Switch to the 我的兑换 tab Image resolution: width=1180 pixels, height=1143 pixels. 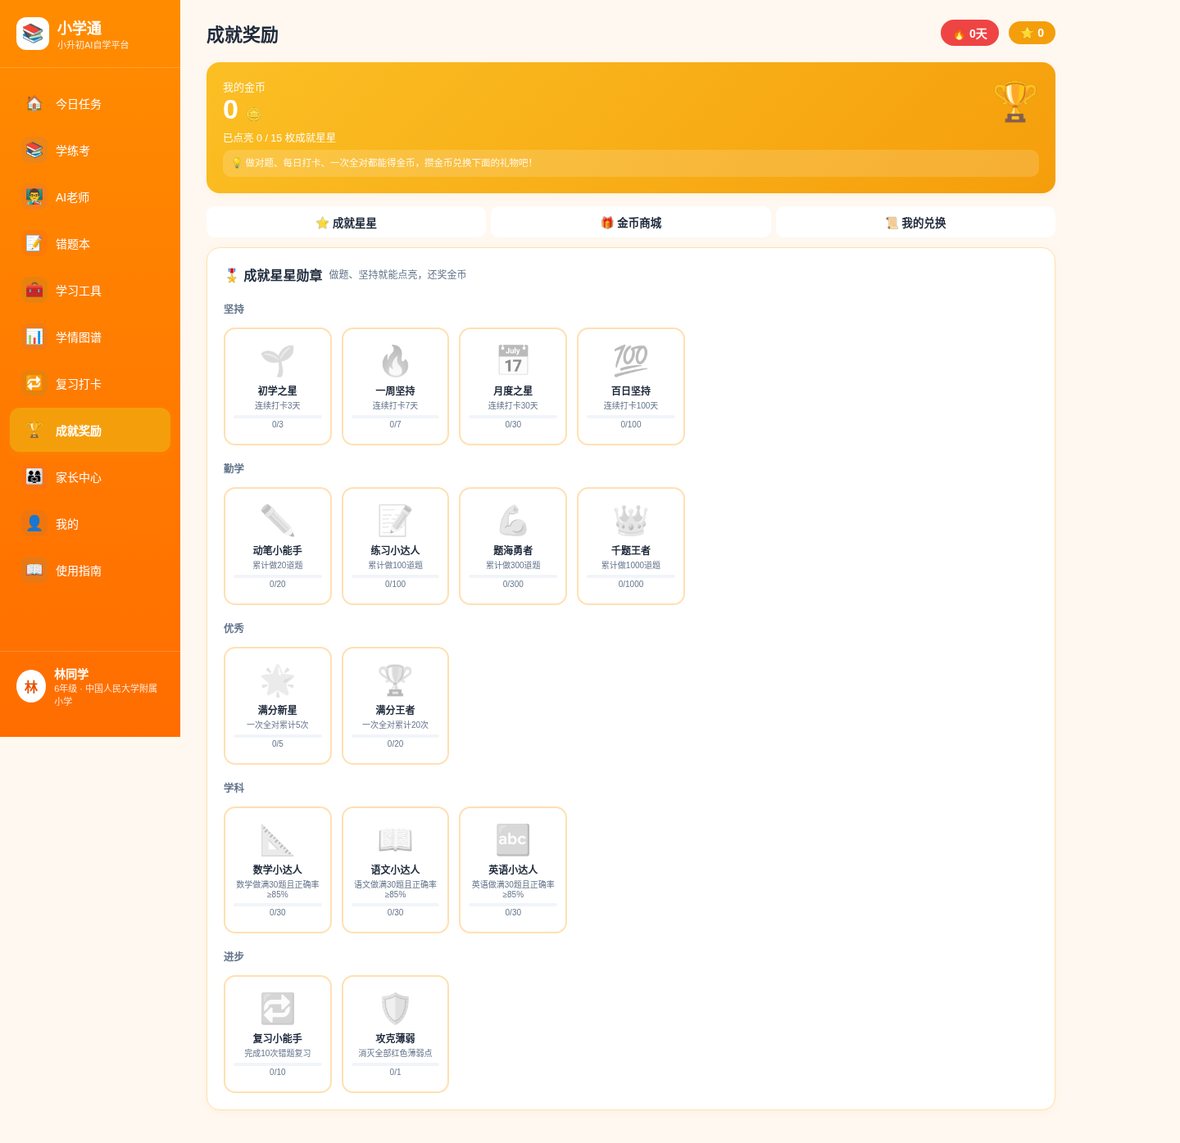point(915,223)
